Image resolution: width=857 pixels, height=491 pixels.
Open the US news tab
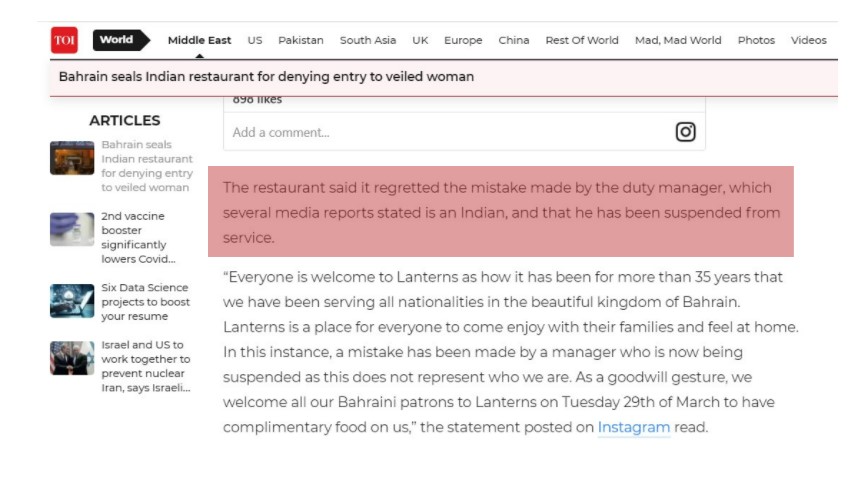[x=255, y=41]
